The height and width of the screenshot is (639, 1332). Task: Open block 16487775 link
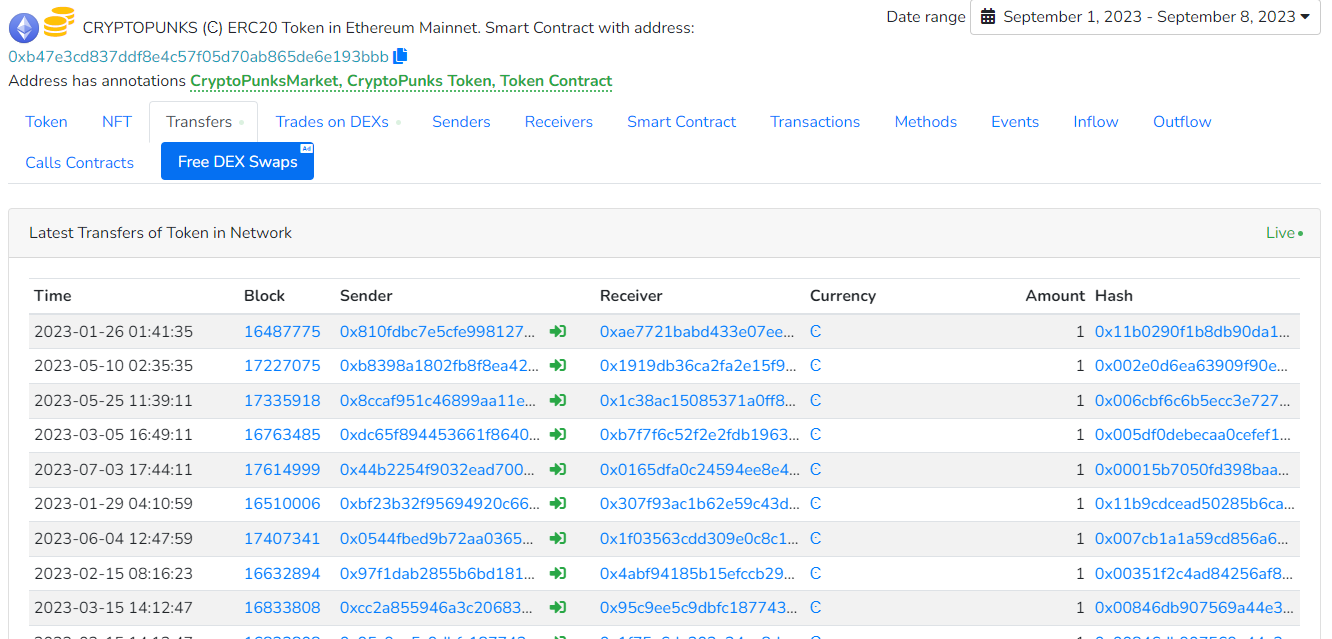[x=282, y=332]
